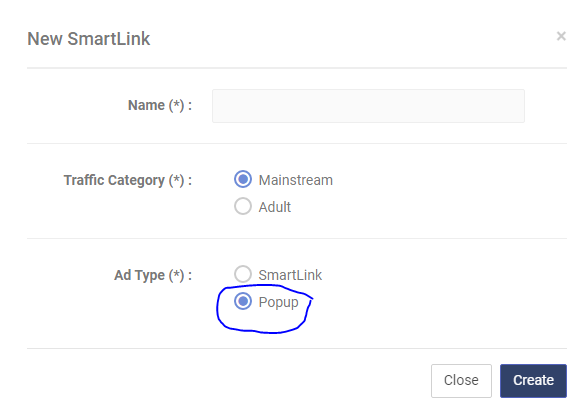The width and height of the screenshot is (581, 412).
Task: Click the New SmartLink dialog title
Action: click(x=89, y=39)
